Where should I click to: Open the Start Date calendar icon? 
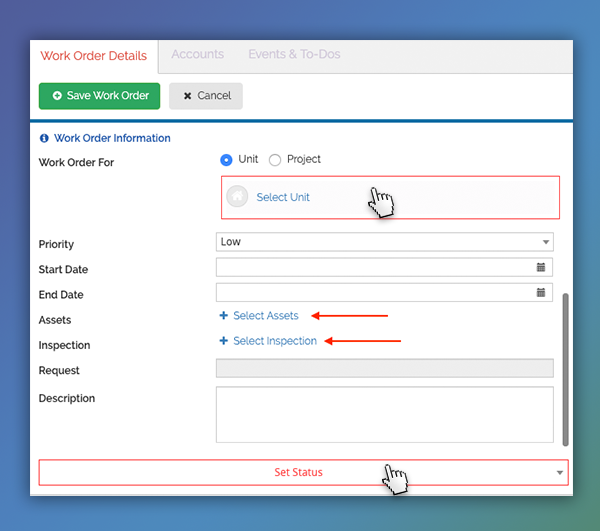tap(541, 267)
